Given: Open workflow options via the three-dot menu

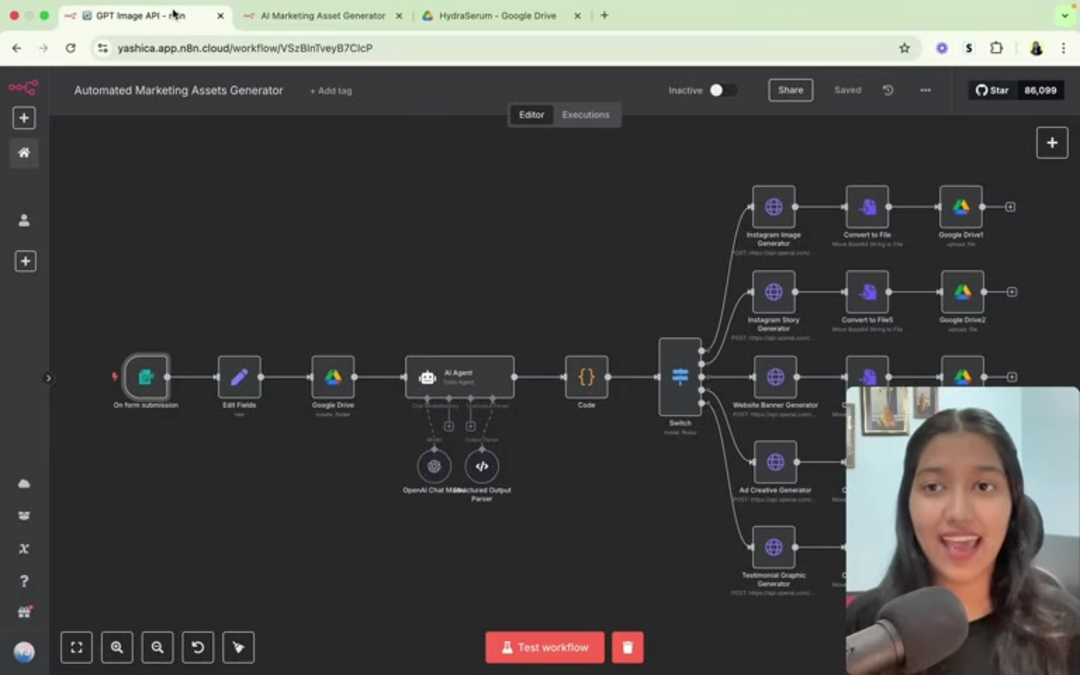Looking at the screenshot, I should tap(925, 90).
